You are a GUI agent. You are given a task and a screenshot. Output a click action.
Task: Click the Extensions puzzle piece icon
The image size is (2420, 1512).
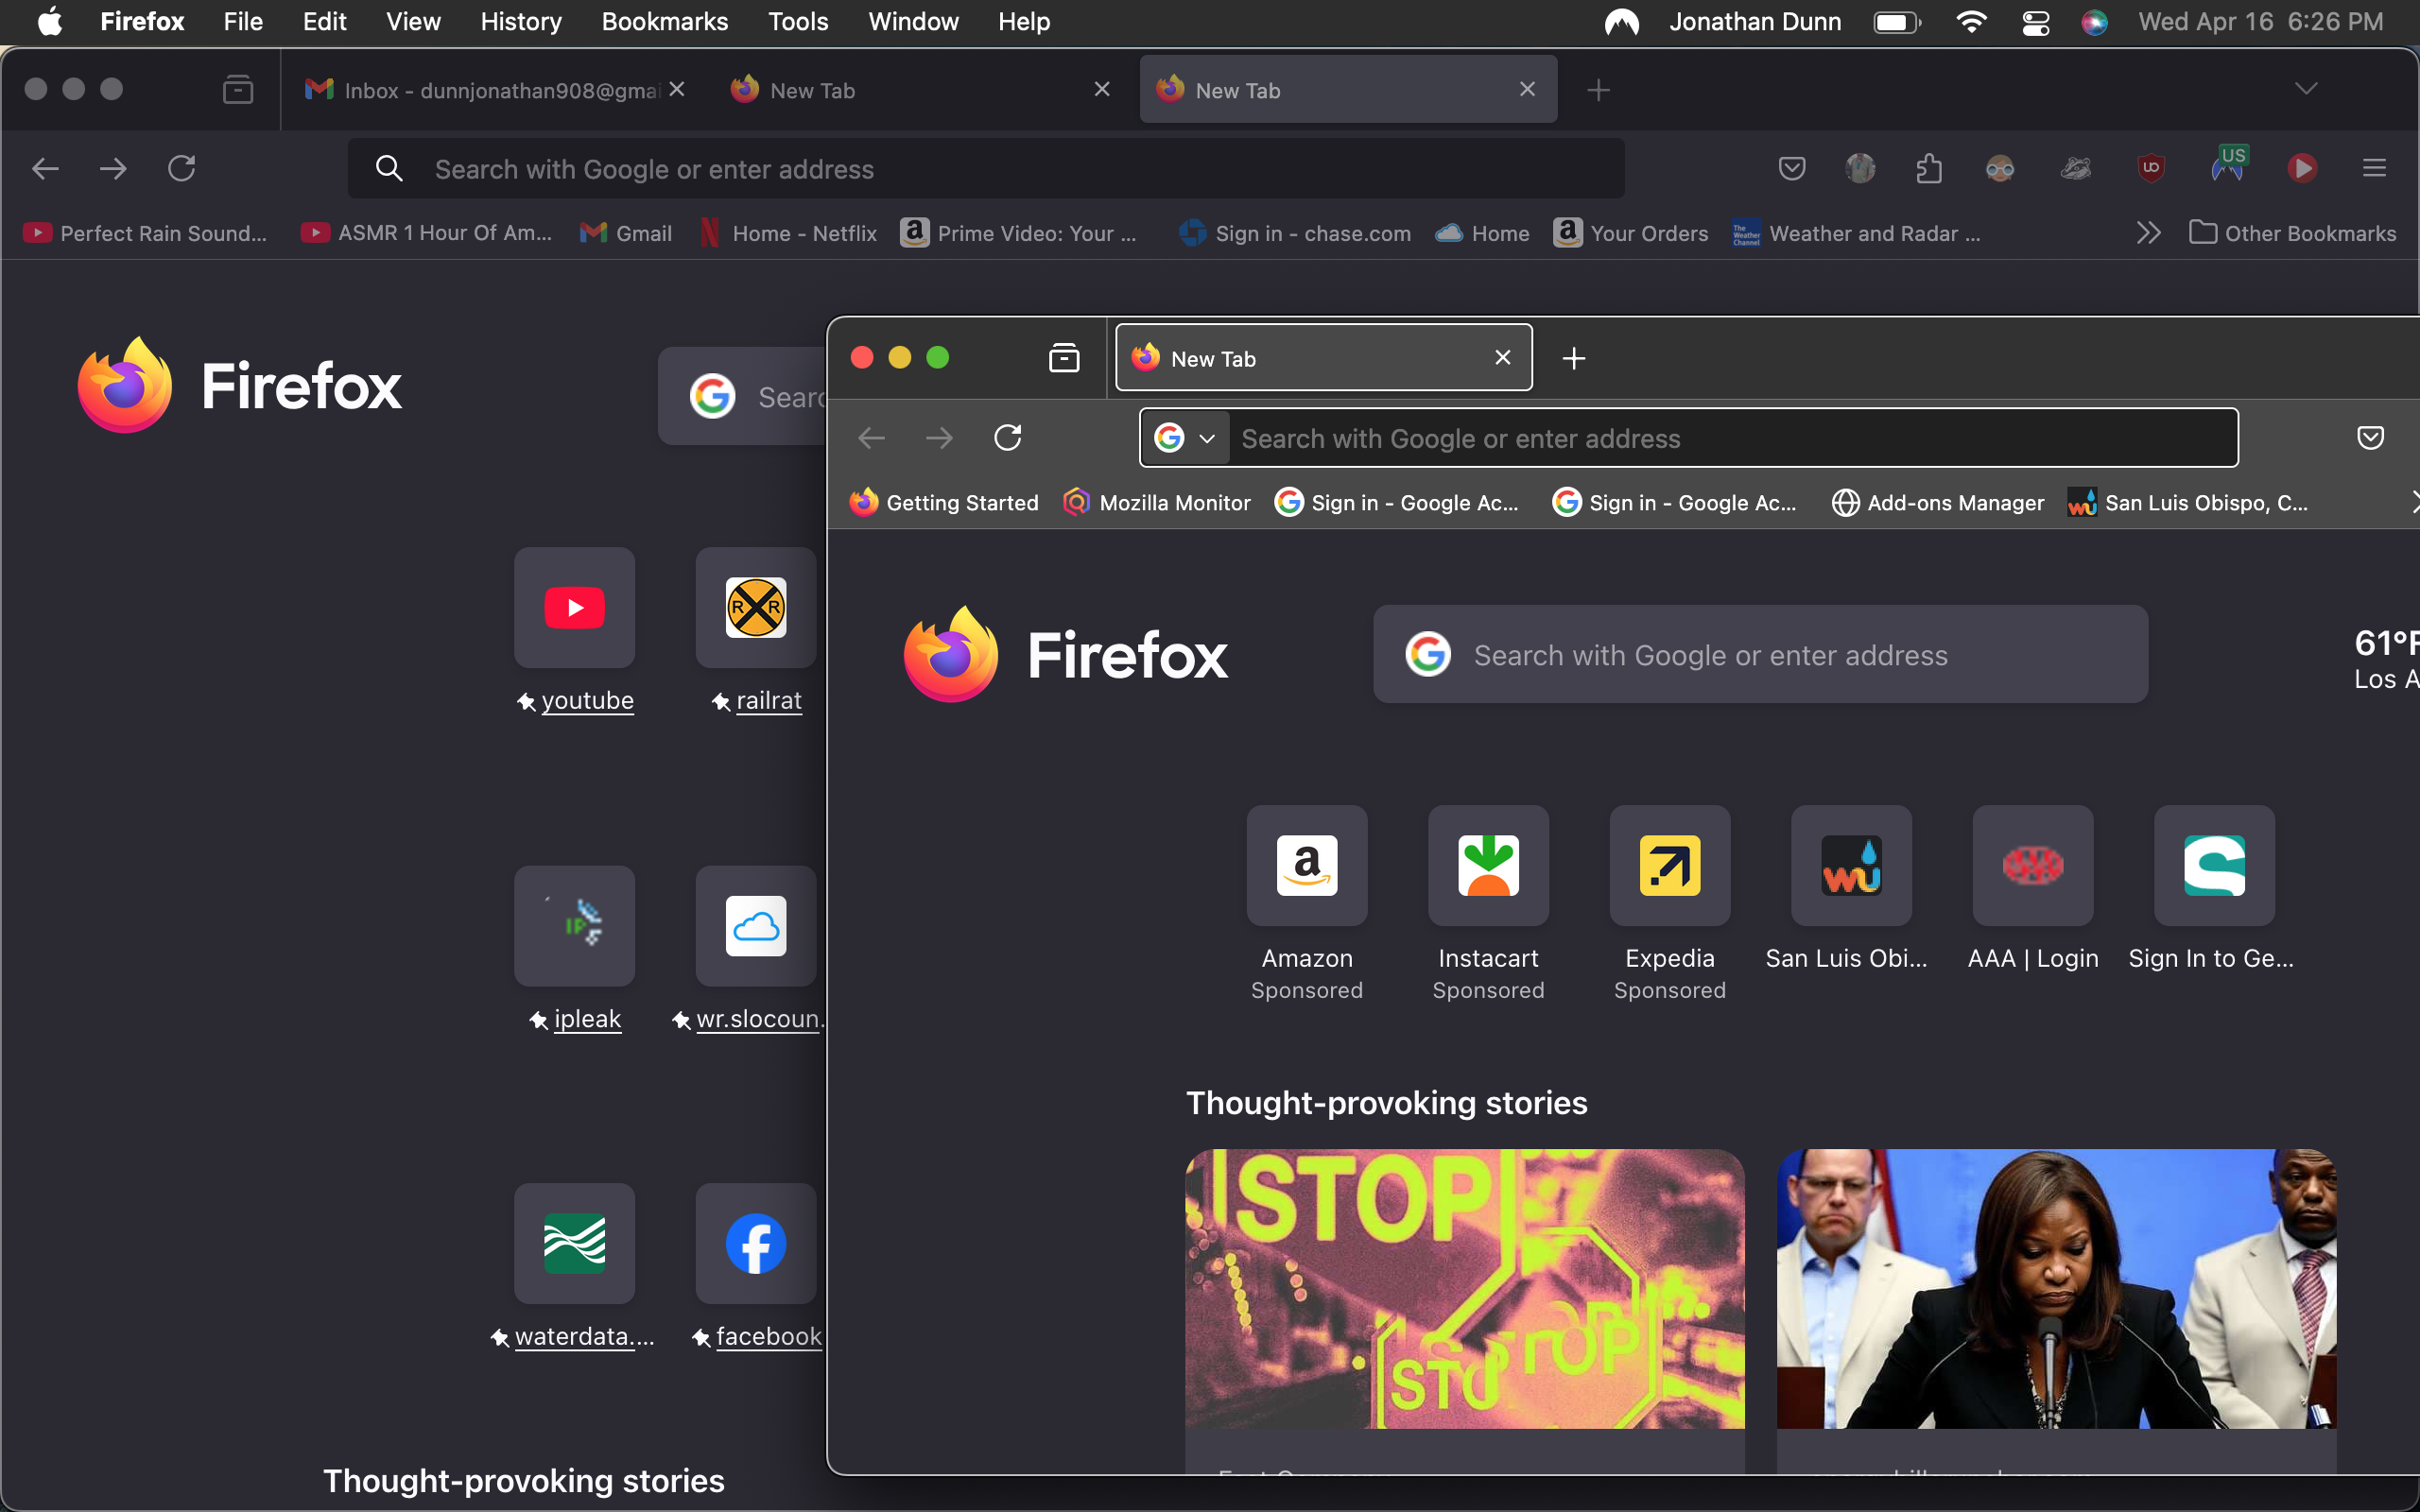pos(1929,168)
